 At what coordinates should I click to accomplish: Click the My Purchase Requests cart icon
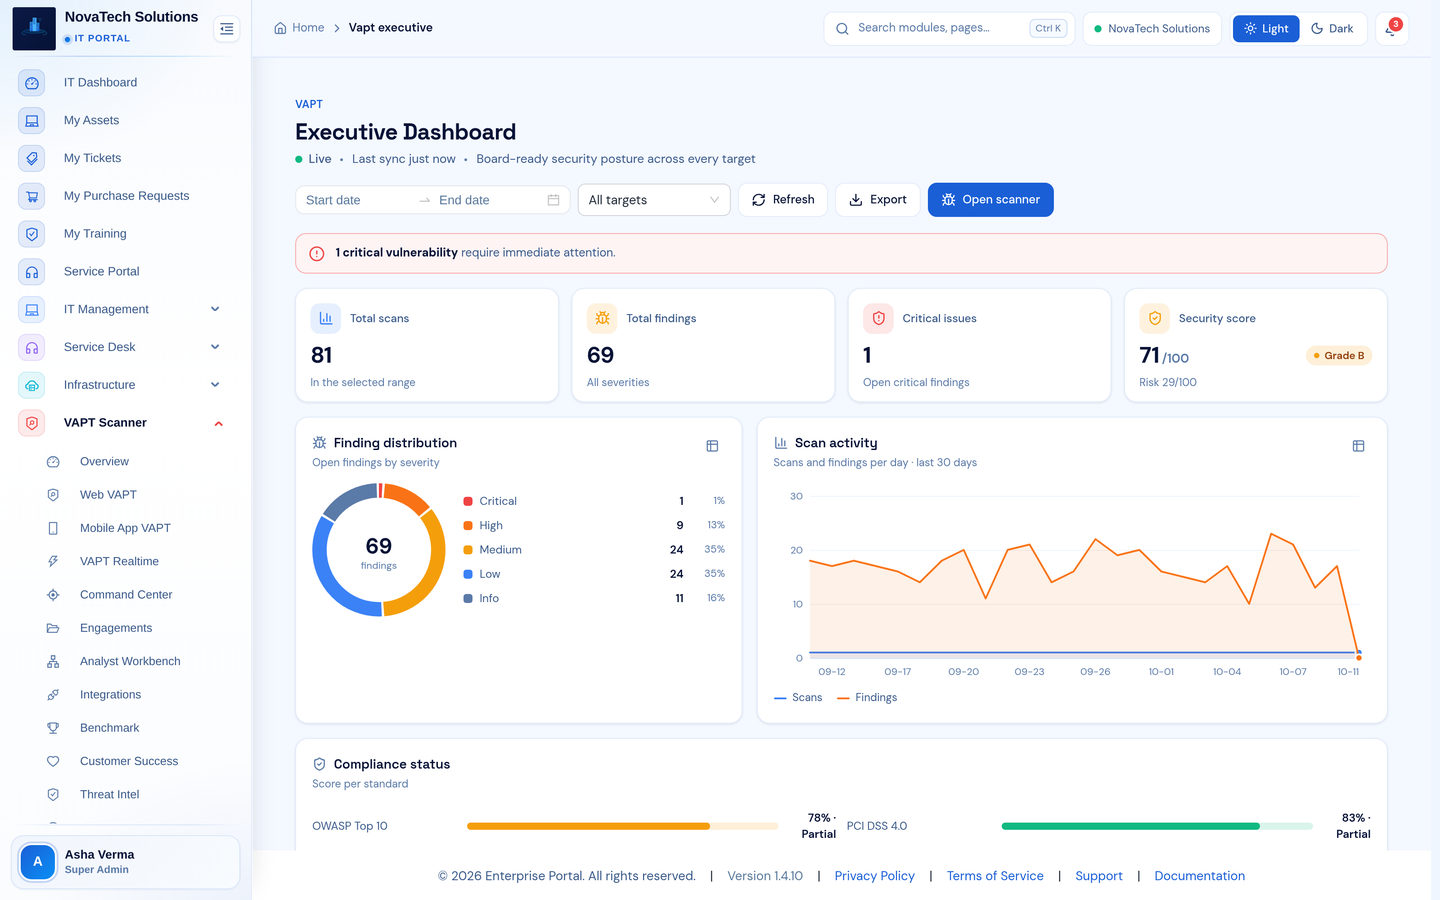coord(32,196)
